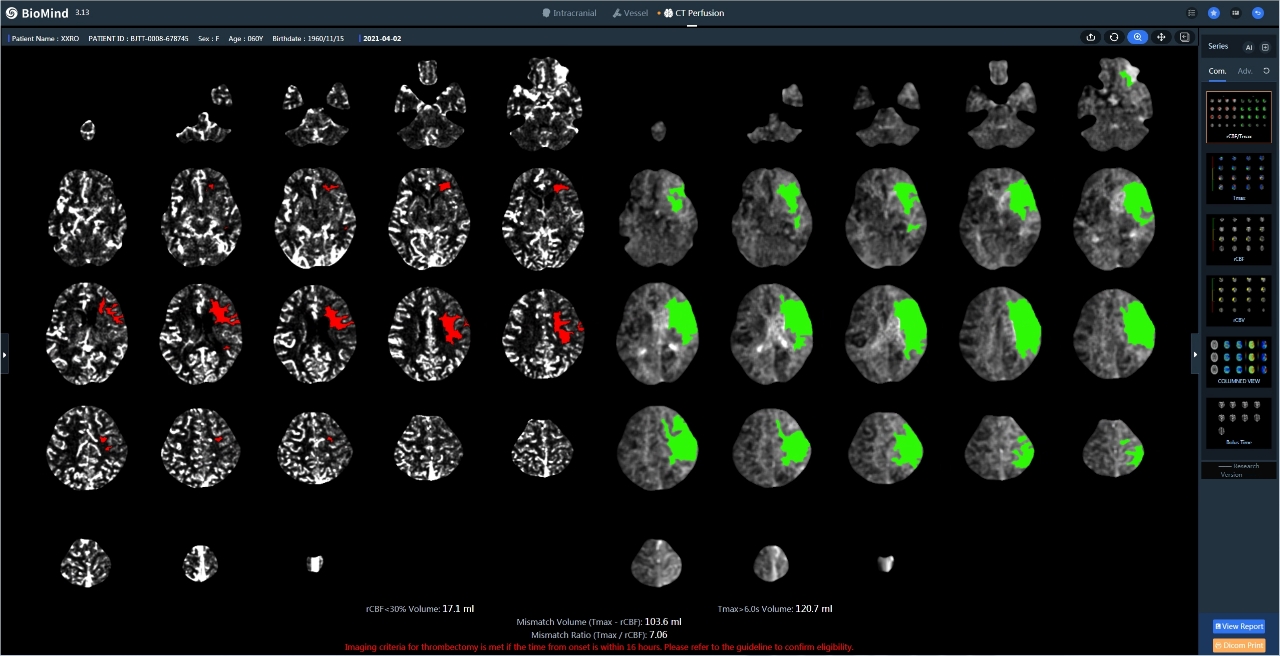Click the reset/rotate view icon
Viewport: 1280px width, 656px height.
coord(1114,37)
